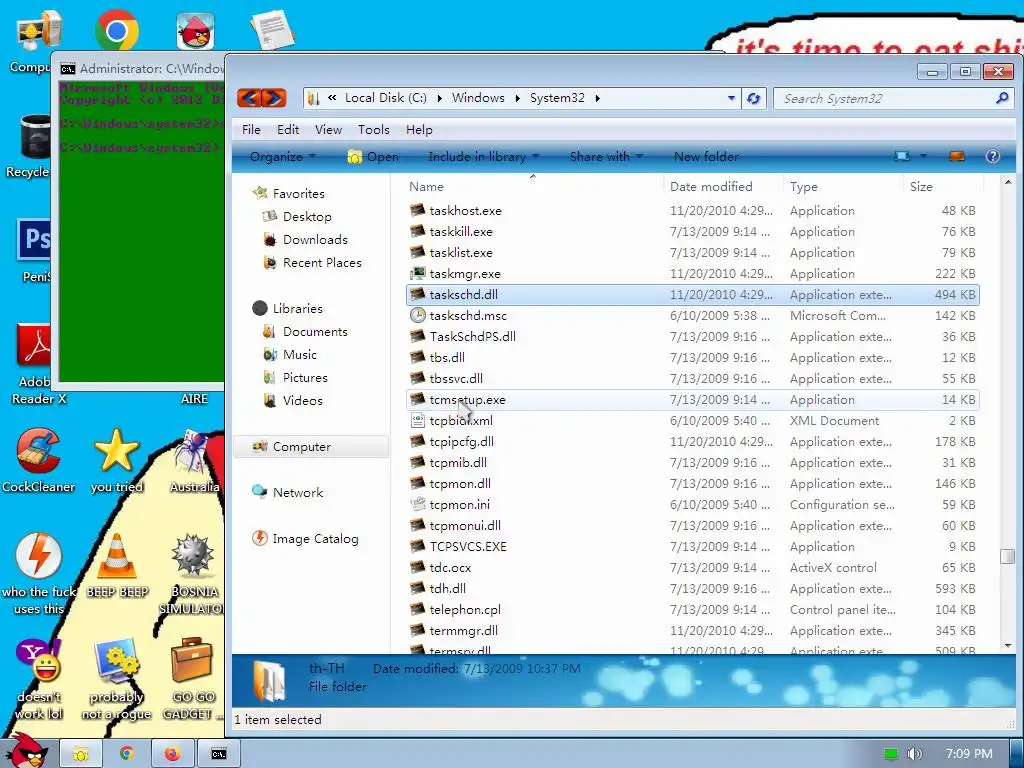Show the hidden path chevron in address bar
This screenshot has height=768, width=1024.
click(332, 98)
